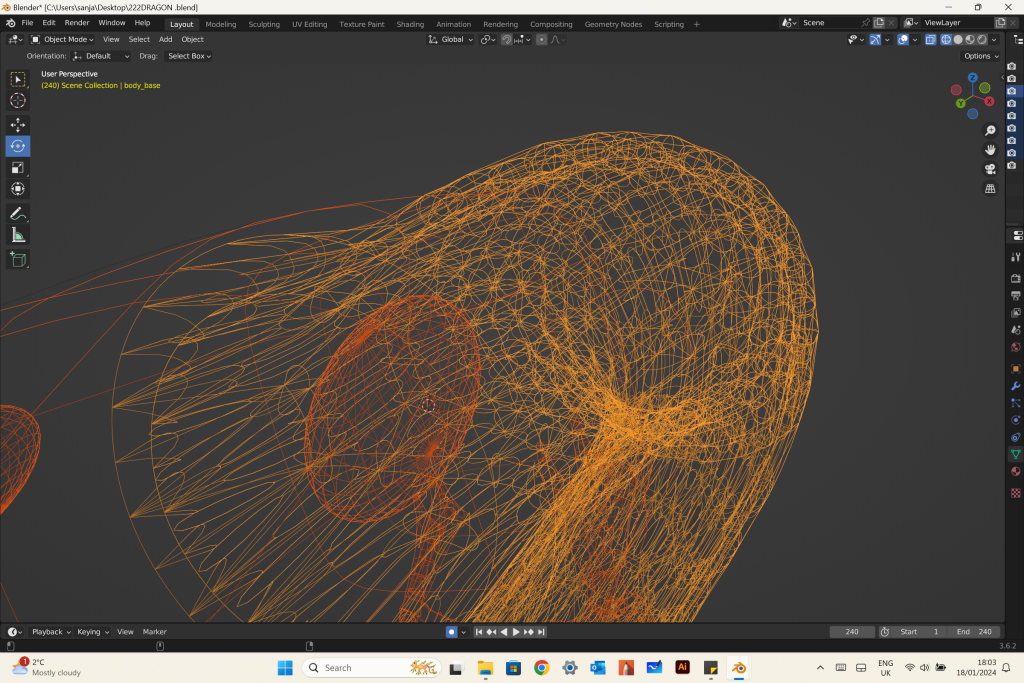This screenshot has width=1024, height=683.
Task: Open the Keying dropdown in timeline
Action: point(93,632)
